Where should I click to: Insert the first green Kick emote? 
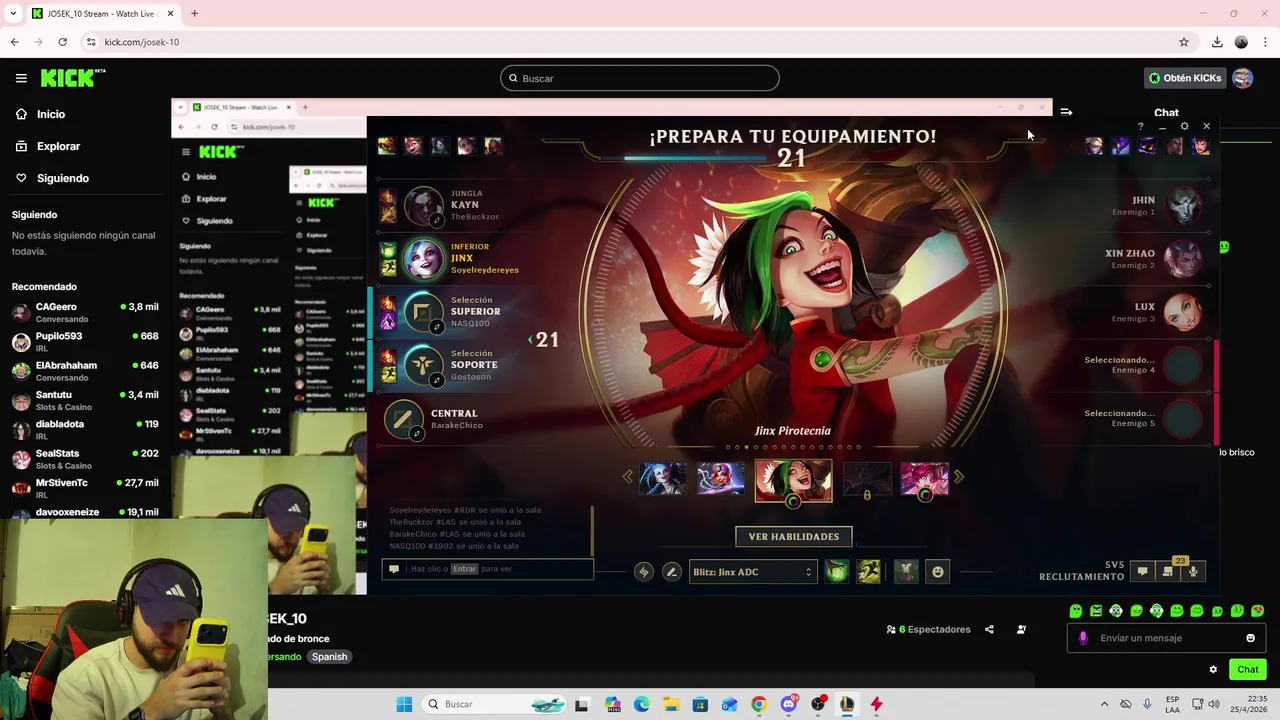coord(1076,611)
